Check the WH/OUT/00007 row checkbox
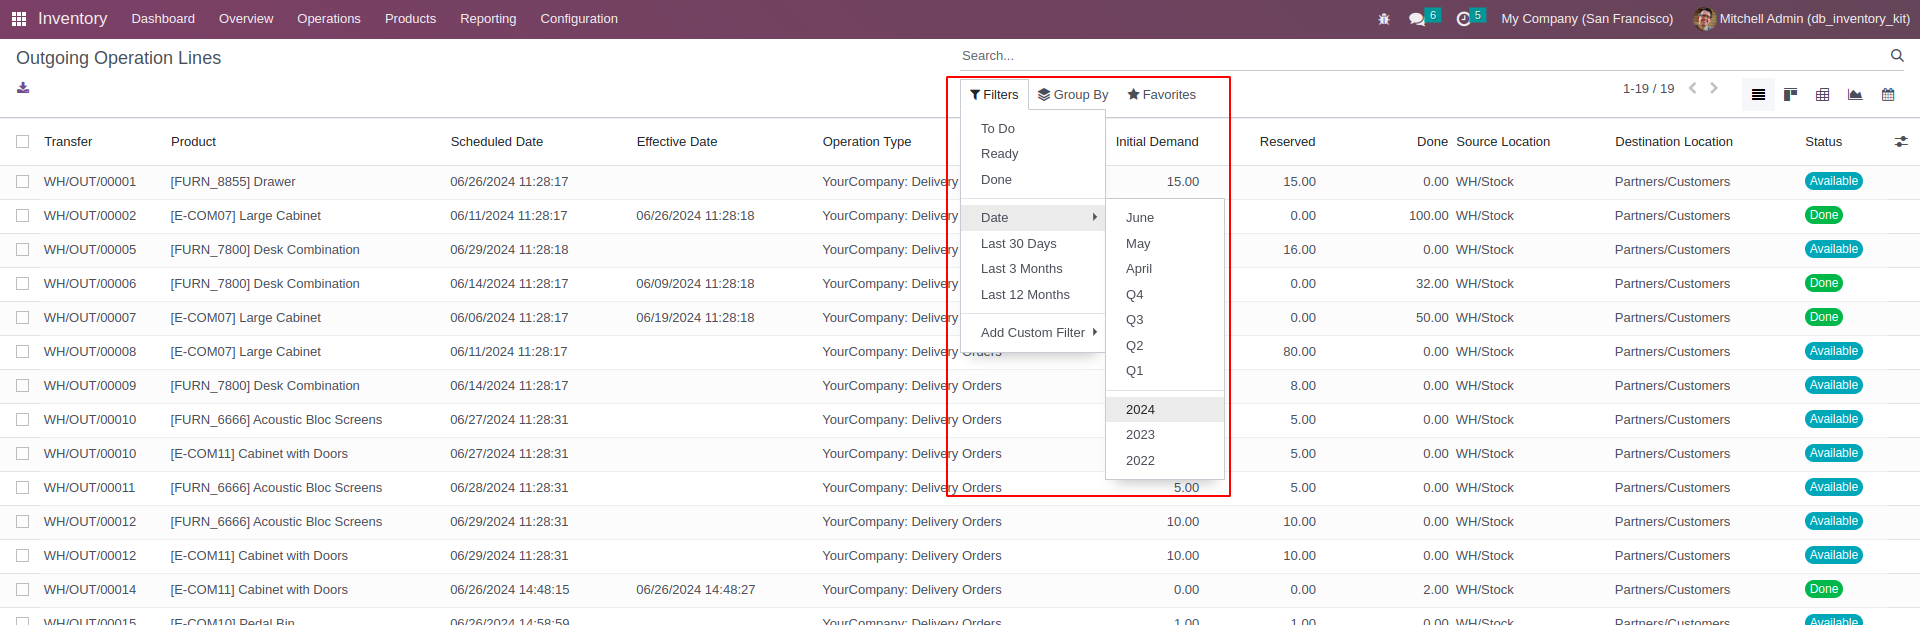 [23, 318]
